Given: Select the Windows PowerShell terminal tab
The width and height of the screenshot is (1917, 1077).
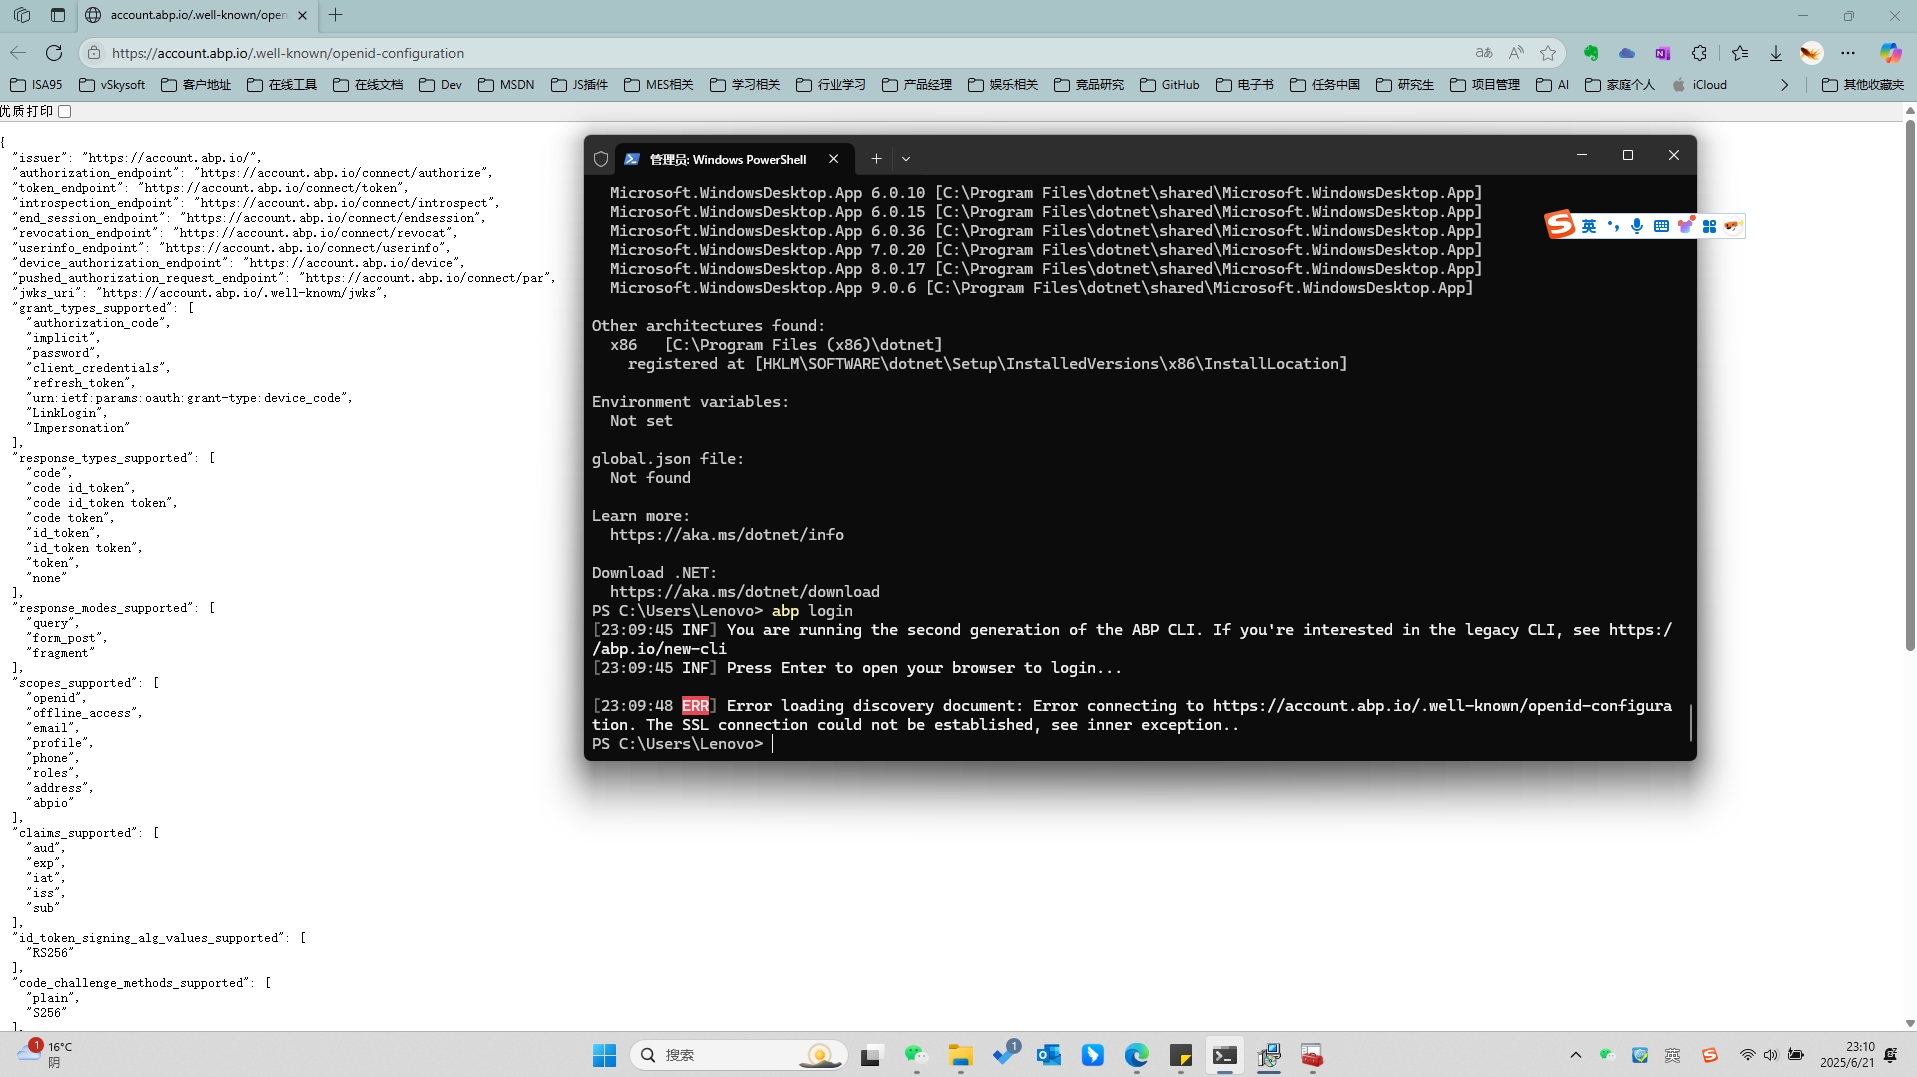Looking at the screenshot, I should point(727,159).
